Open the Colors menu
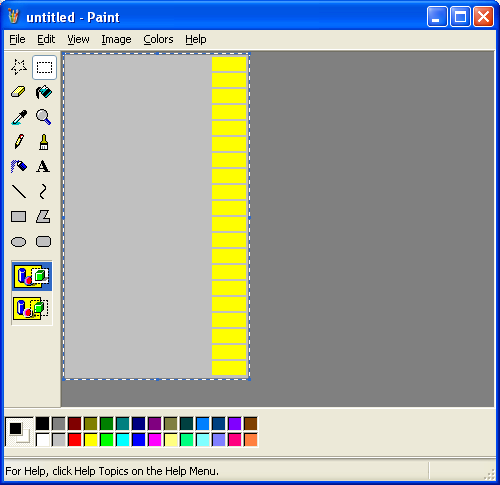The image size is (500, 485). (158, 39)
